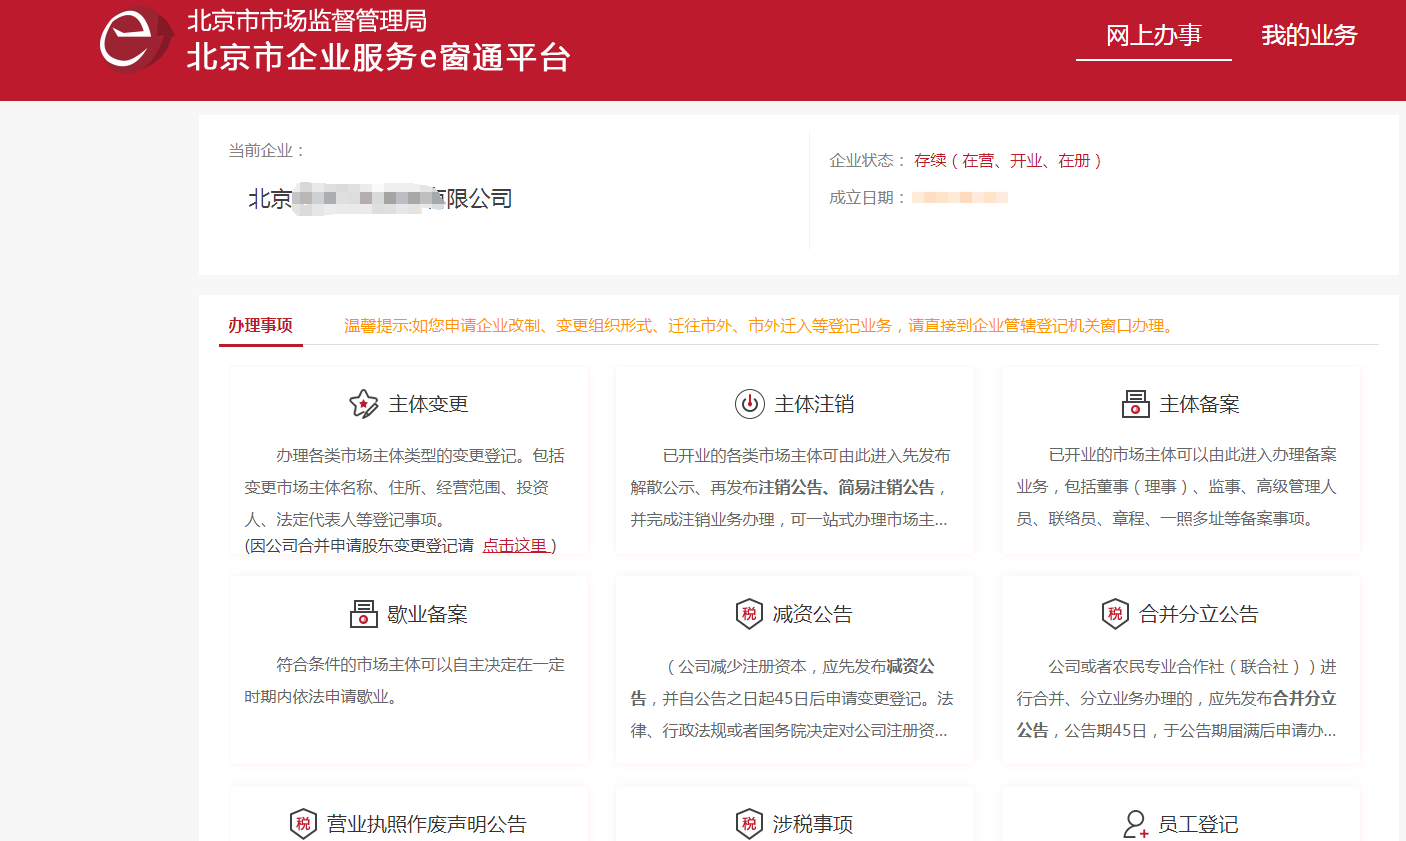This screenshot has width=1406, height=841.
Task: Click the 主体变更 star icon
Action: click(363, 404)
